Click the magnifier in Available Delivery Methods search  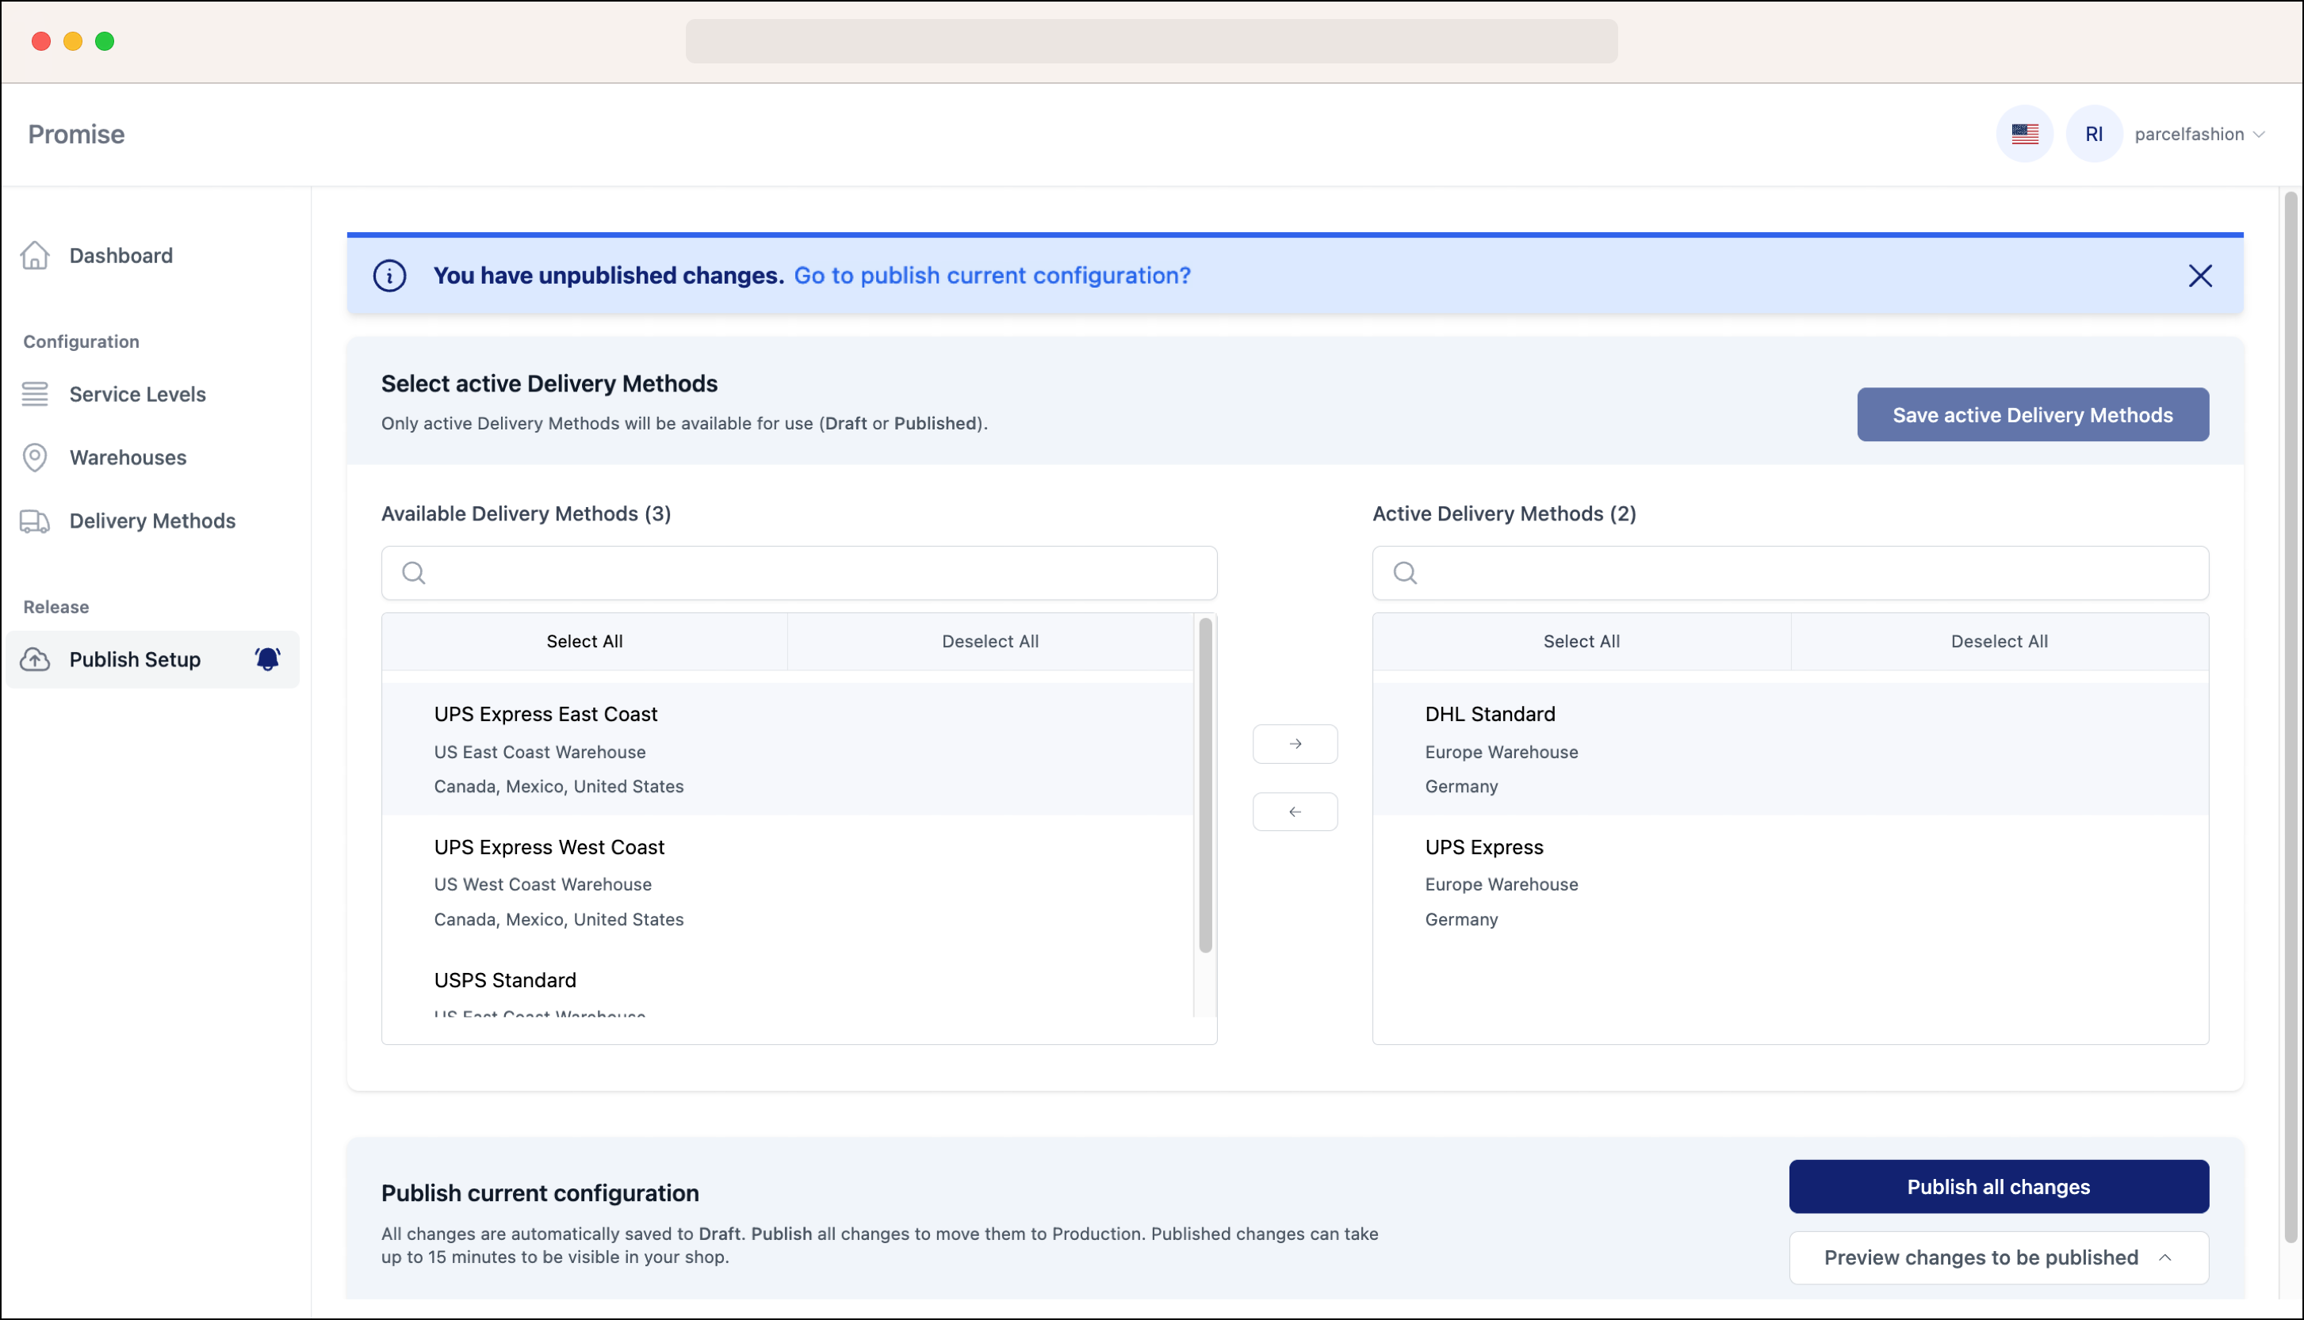pyautogui.click(x=413, y=572)
